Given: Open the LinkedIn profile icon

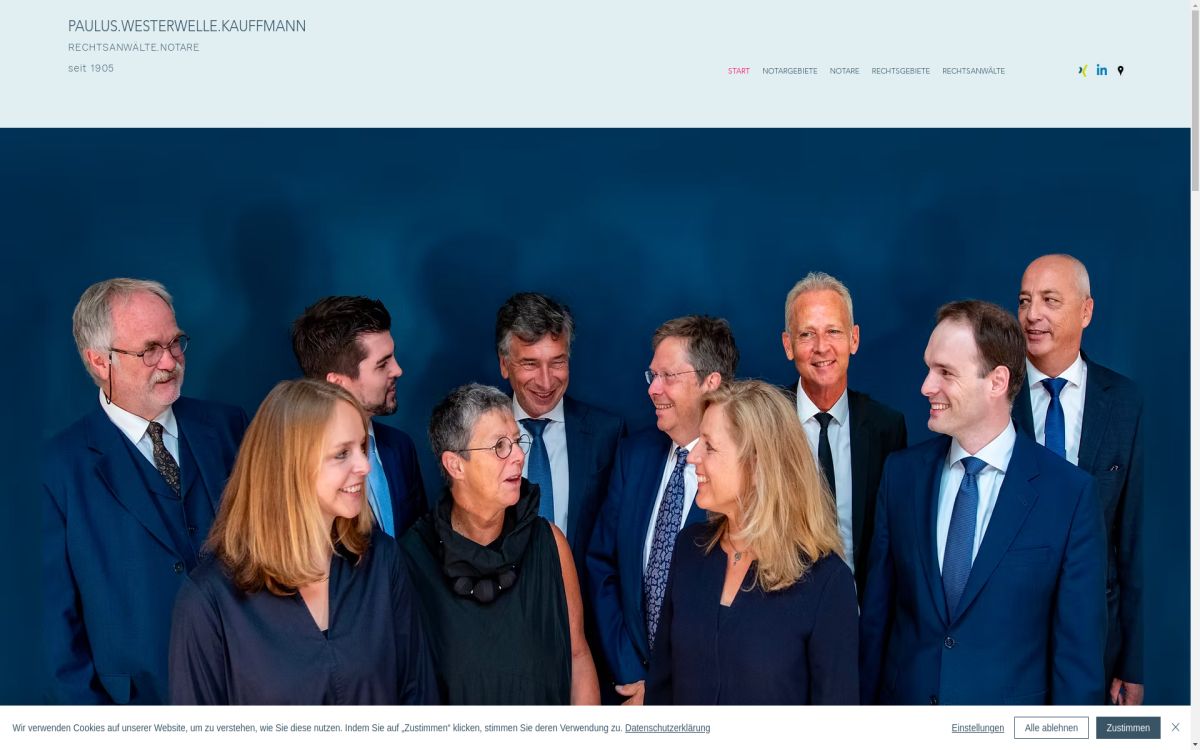Looking at the screenshot, I should [1101, 71].
